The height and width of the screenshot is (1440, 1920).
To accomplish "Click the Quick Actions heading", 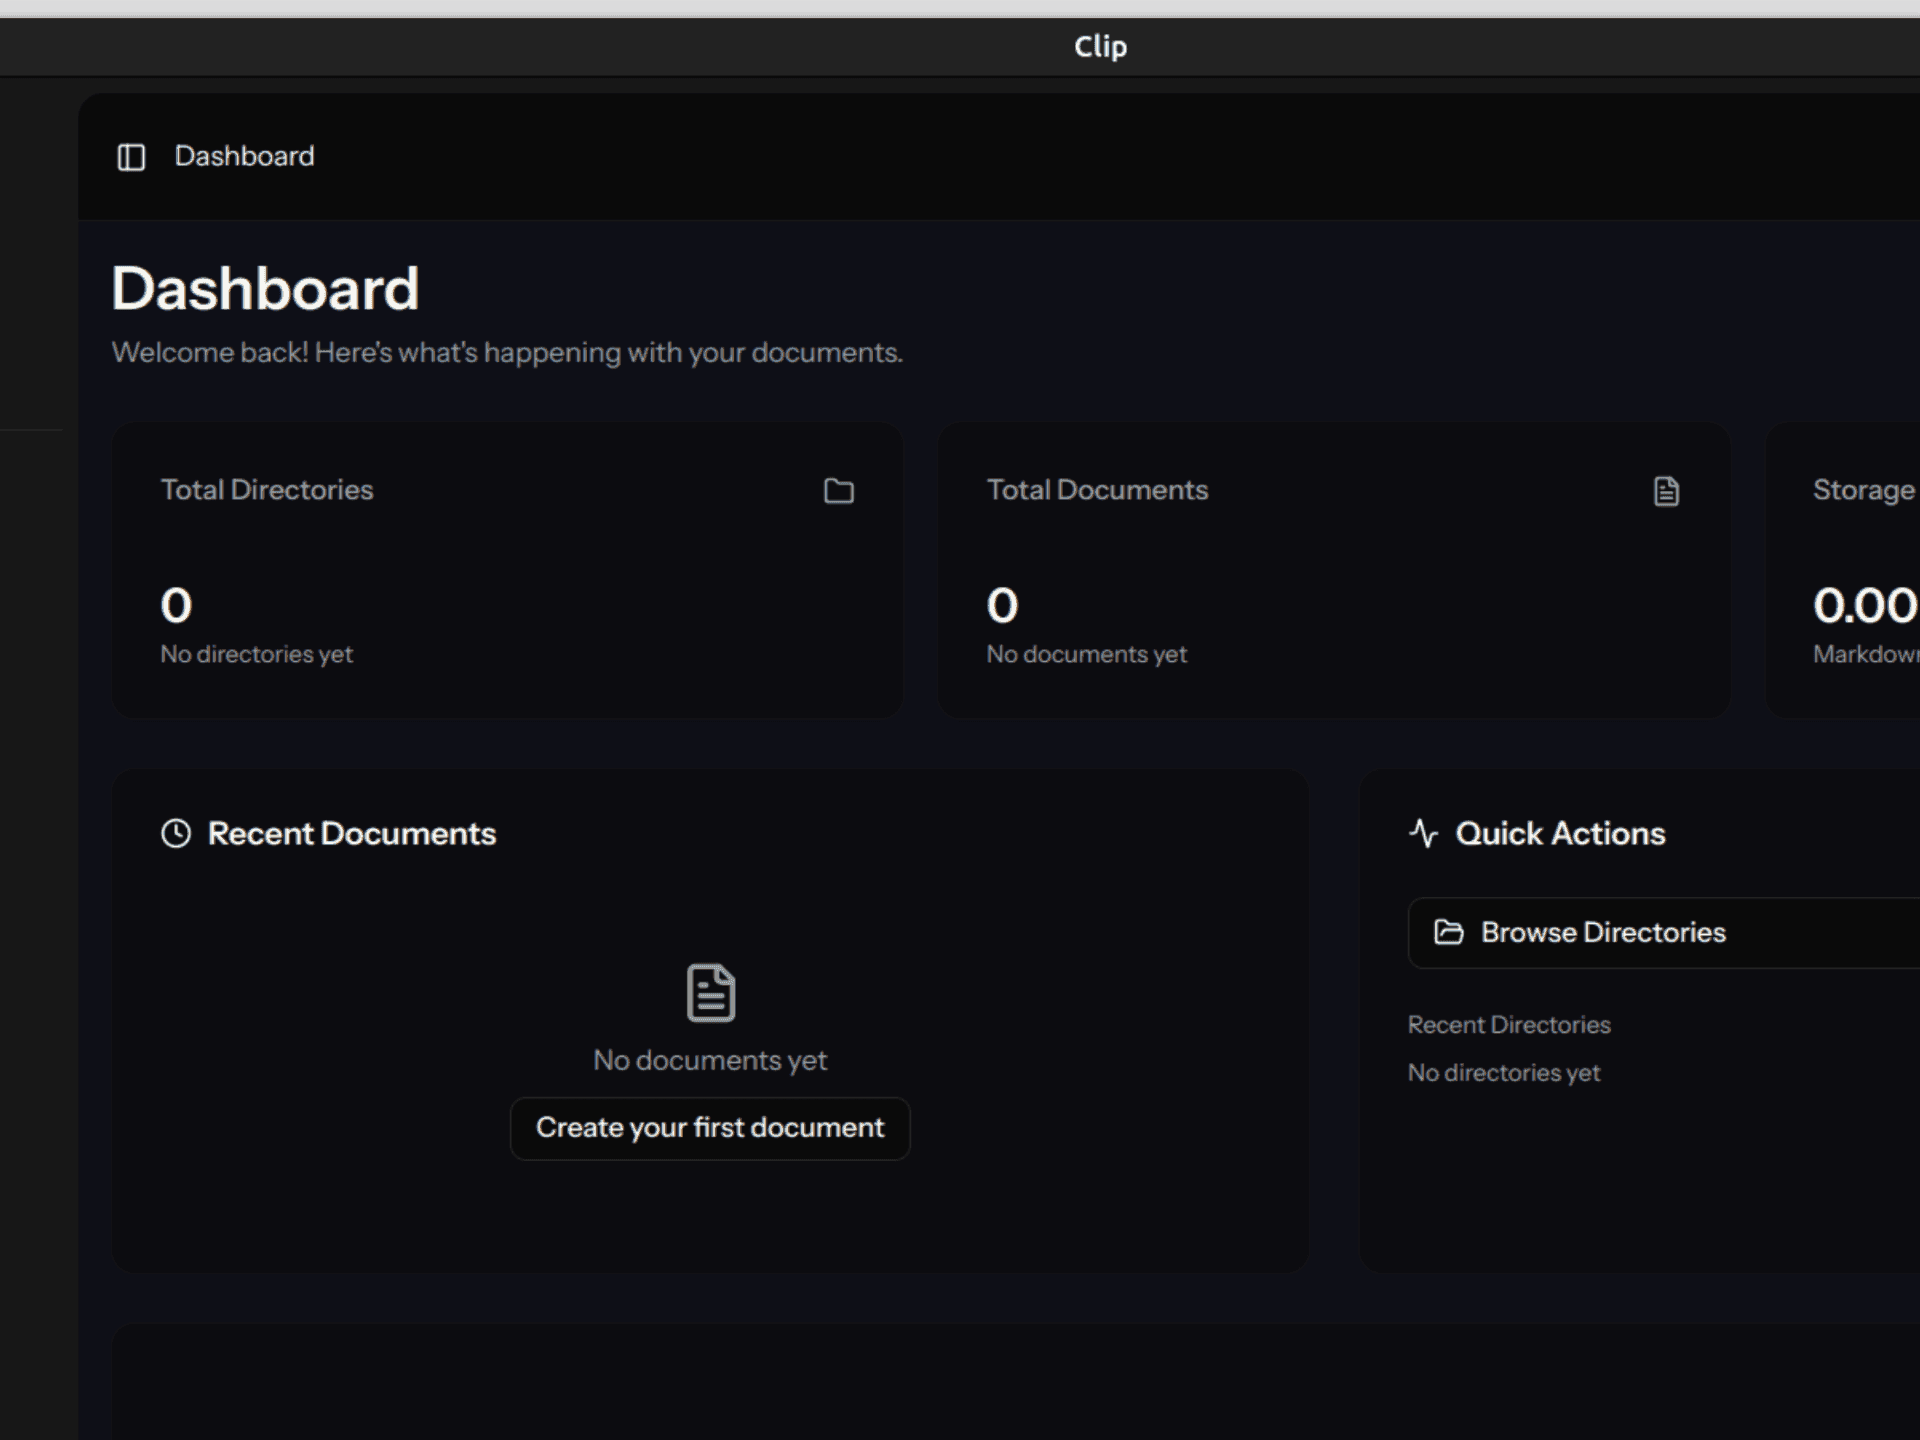I will (1560, 834).
